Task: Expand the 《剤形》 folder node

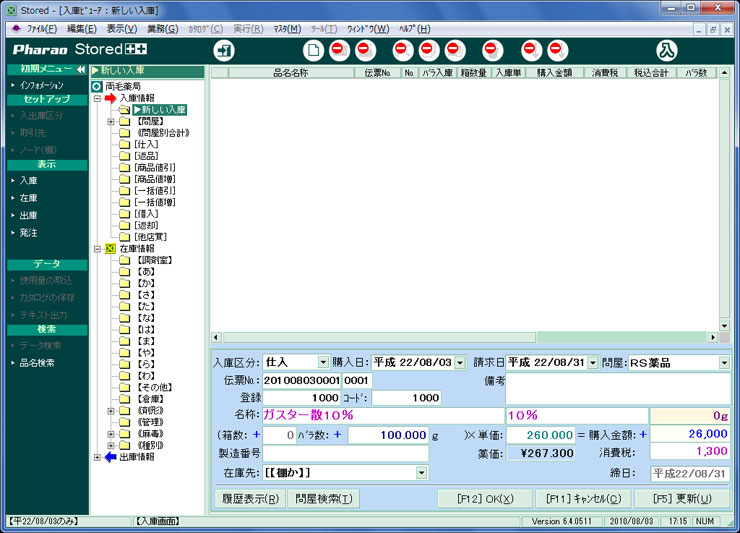Action: click(x=110, y=411)
